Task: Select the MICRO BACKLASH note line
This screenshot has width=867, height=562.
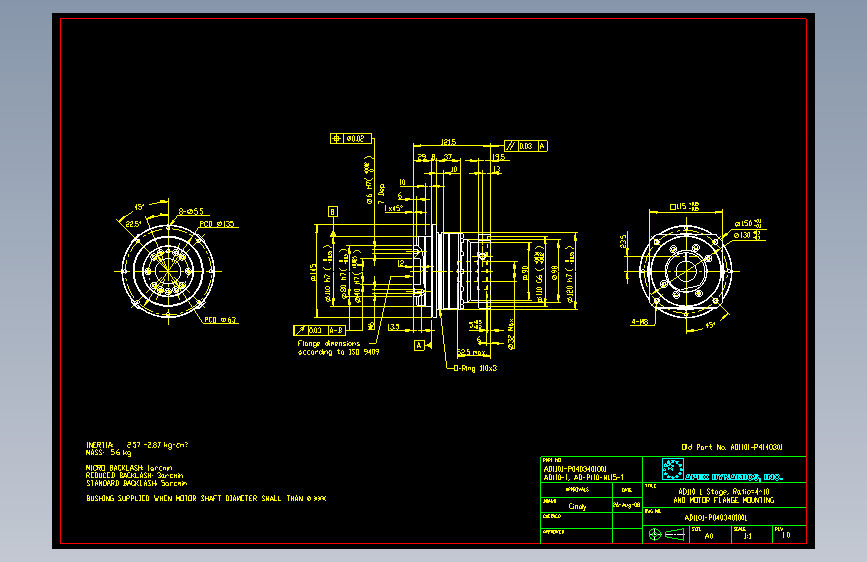Action: (129, 468)
